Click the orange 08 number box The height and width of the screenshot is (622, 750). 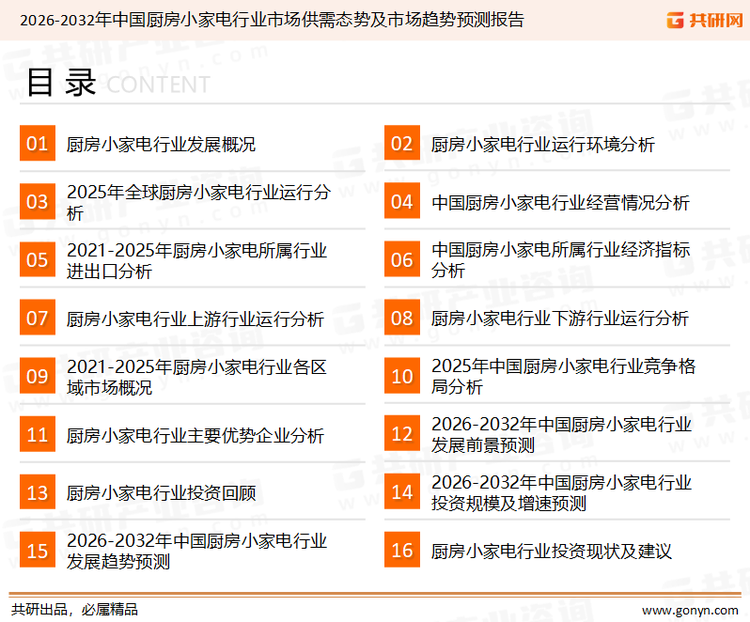pos(402,318)
